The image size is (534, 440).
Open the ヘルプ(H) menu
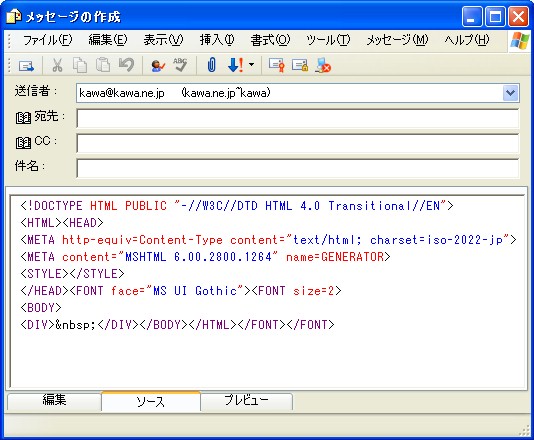(x=467, y=40)
